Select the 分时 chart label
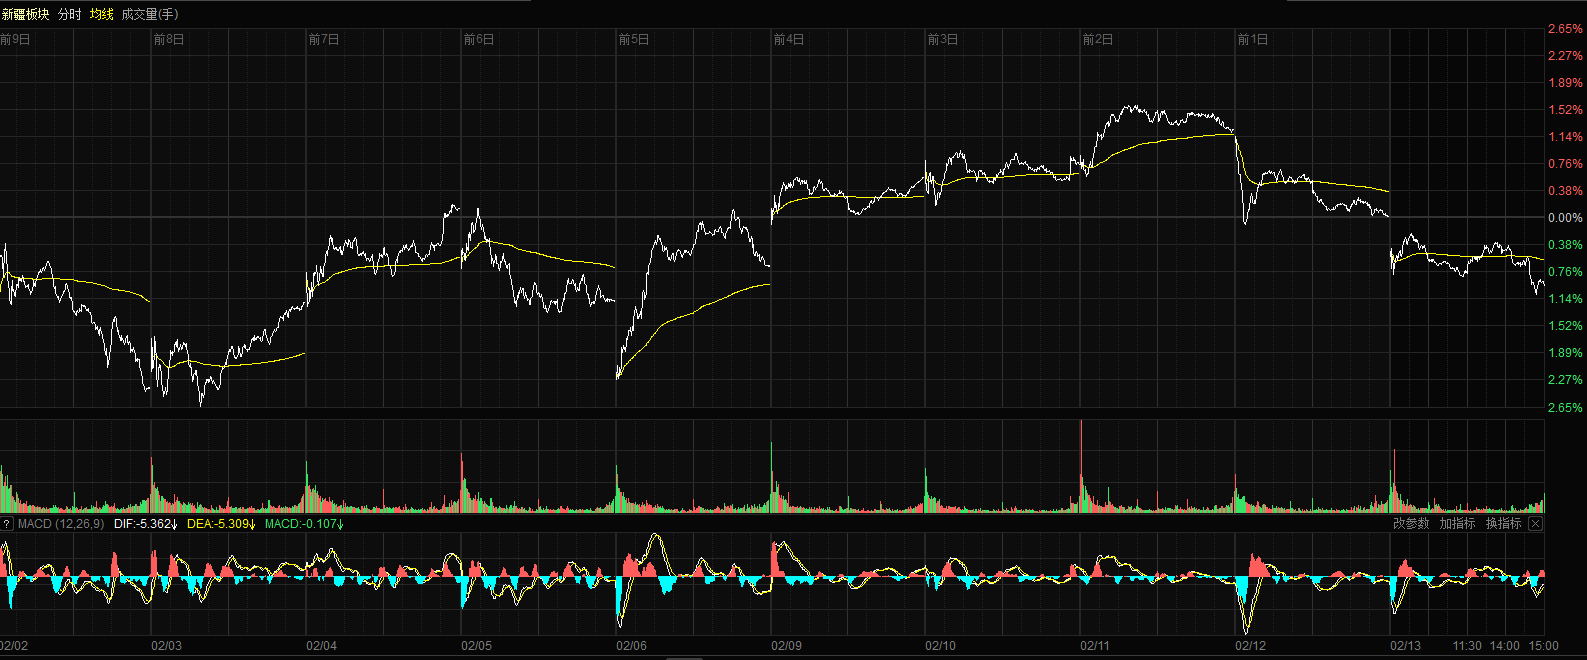The image size is (1587, 660). click(x=69, y=14)
